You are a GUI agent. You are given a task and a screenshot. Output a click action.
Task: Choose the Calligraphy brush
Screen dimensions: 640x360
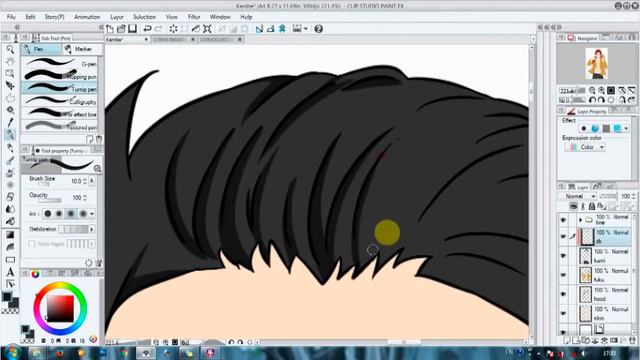pos(60,101)
